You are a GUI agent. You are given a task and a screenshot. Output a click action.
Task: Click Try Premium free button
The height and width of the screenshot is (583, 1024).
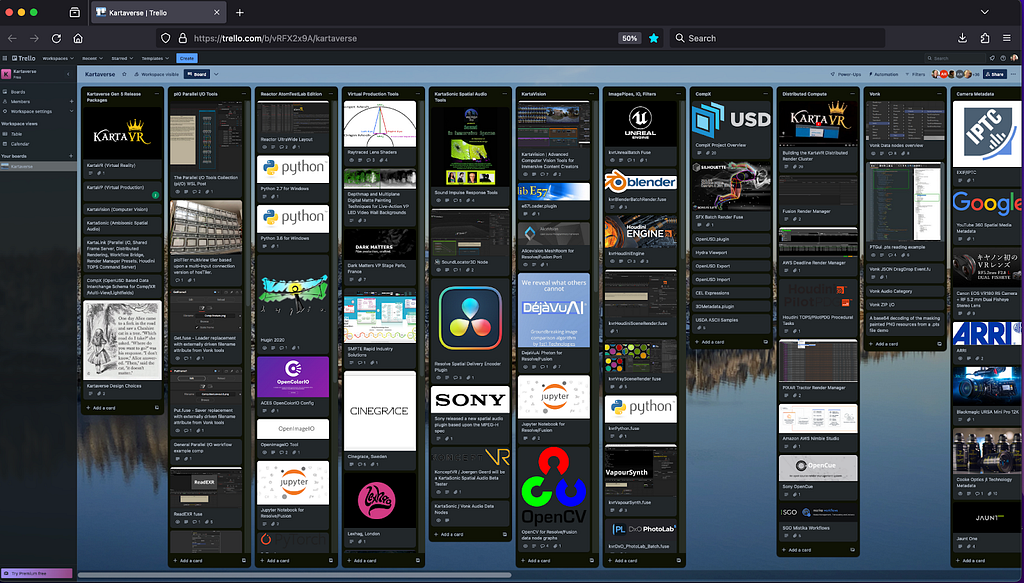36,573
